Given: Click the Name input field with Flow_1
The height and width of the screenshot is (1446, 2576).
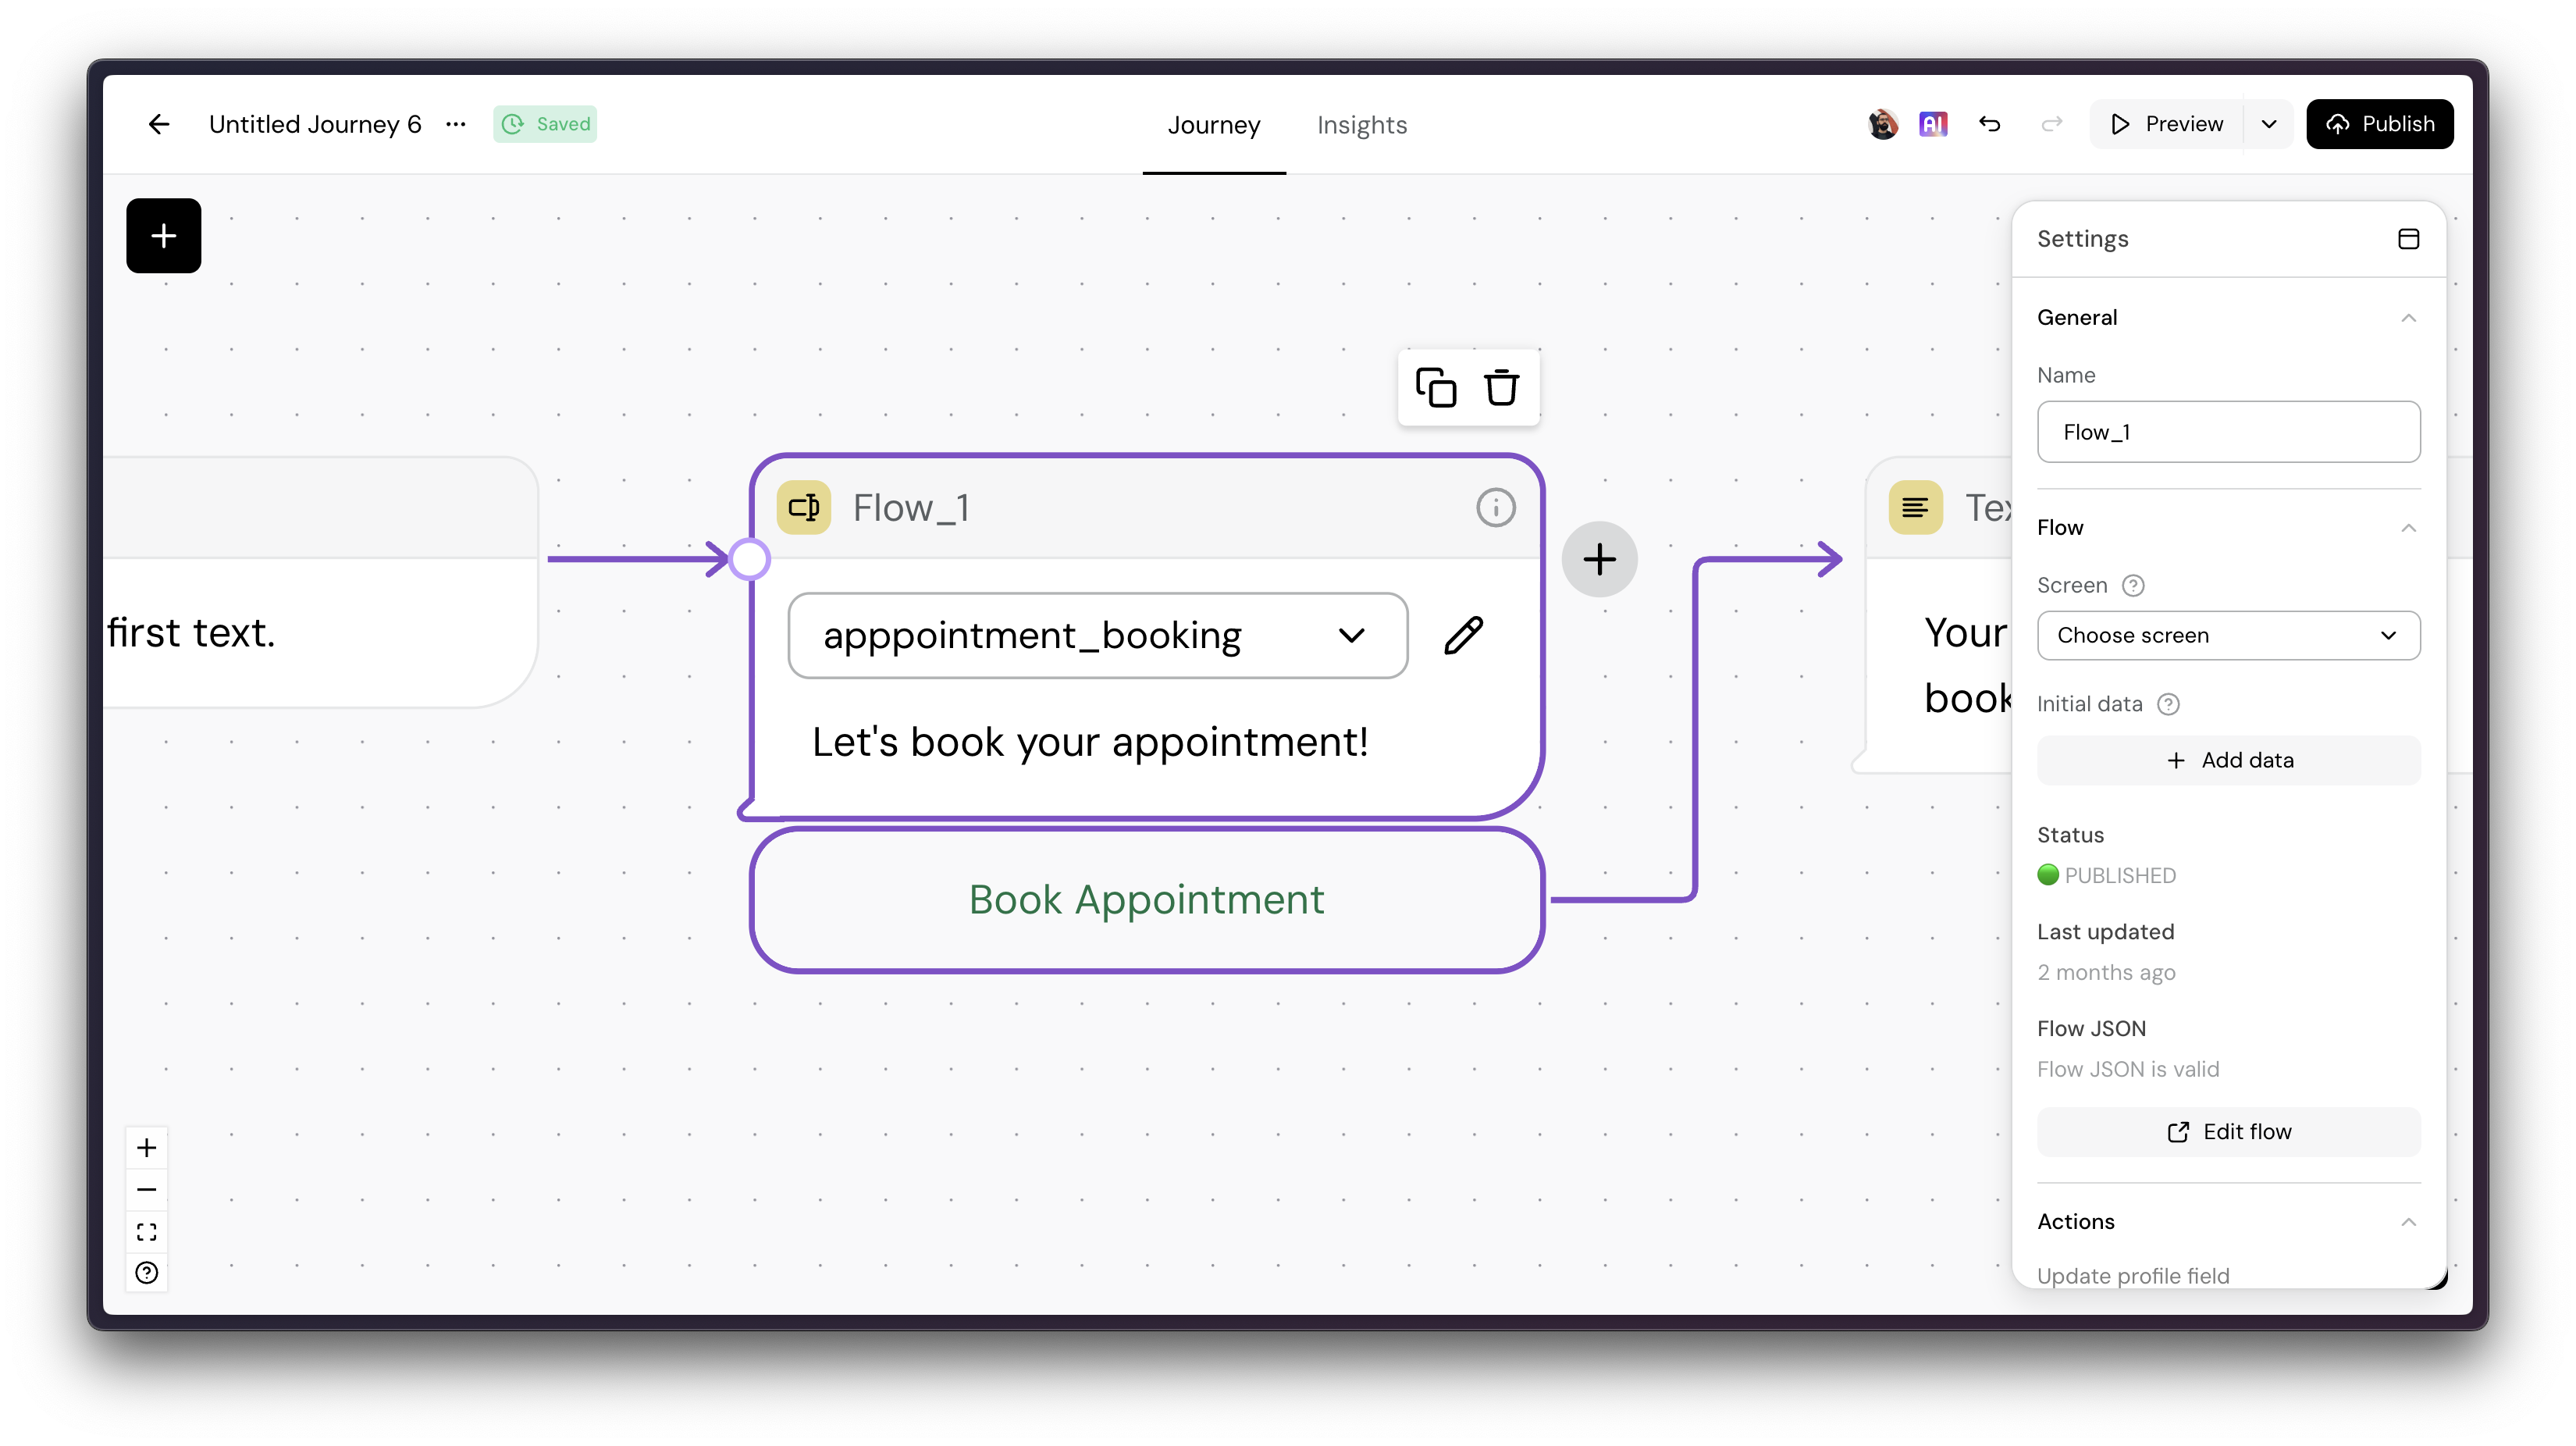Looking at the screenshot, I should [x=2228, y=432].
